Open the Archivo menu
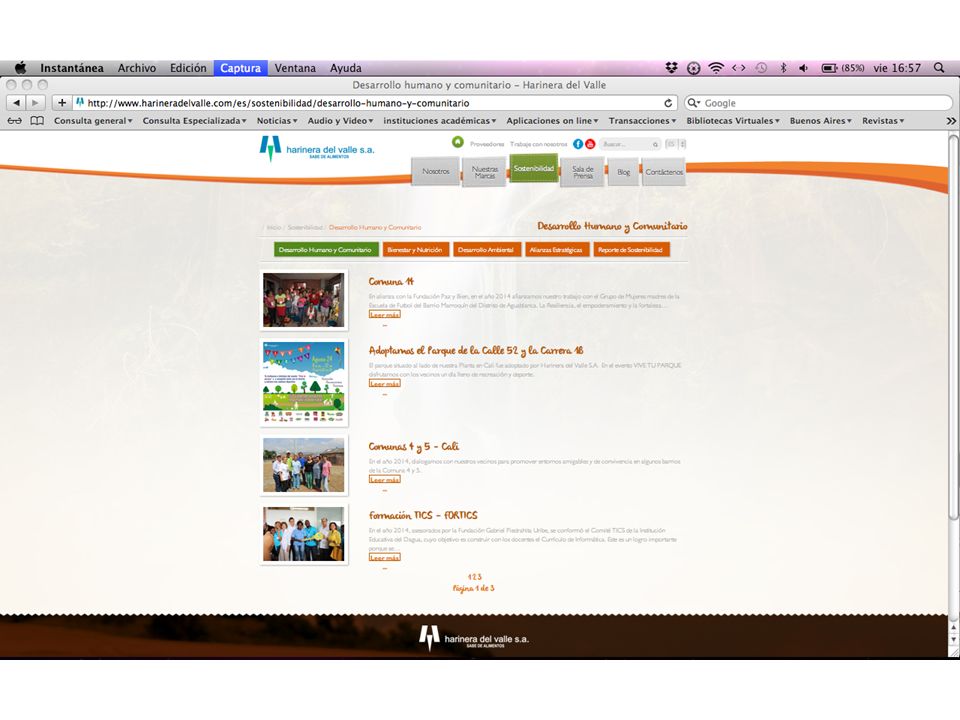This screenshot has height=720, width=960. [137, 68]
